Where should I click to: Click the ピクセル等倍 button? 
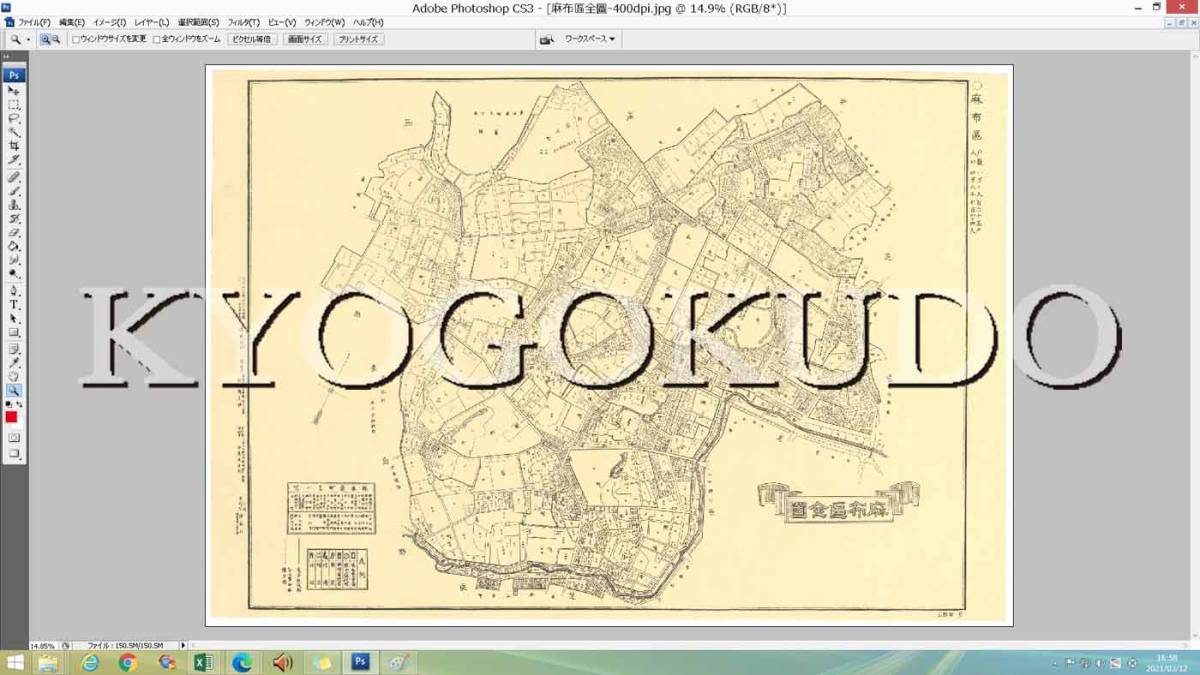click(251, 39)
